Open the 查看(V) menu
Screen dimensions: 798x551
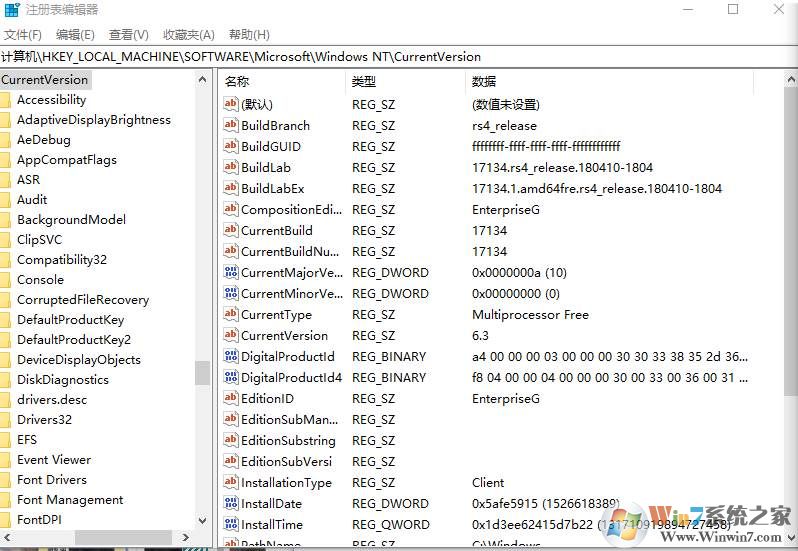tap(129, 35)
